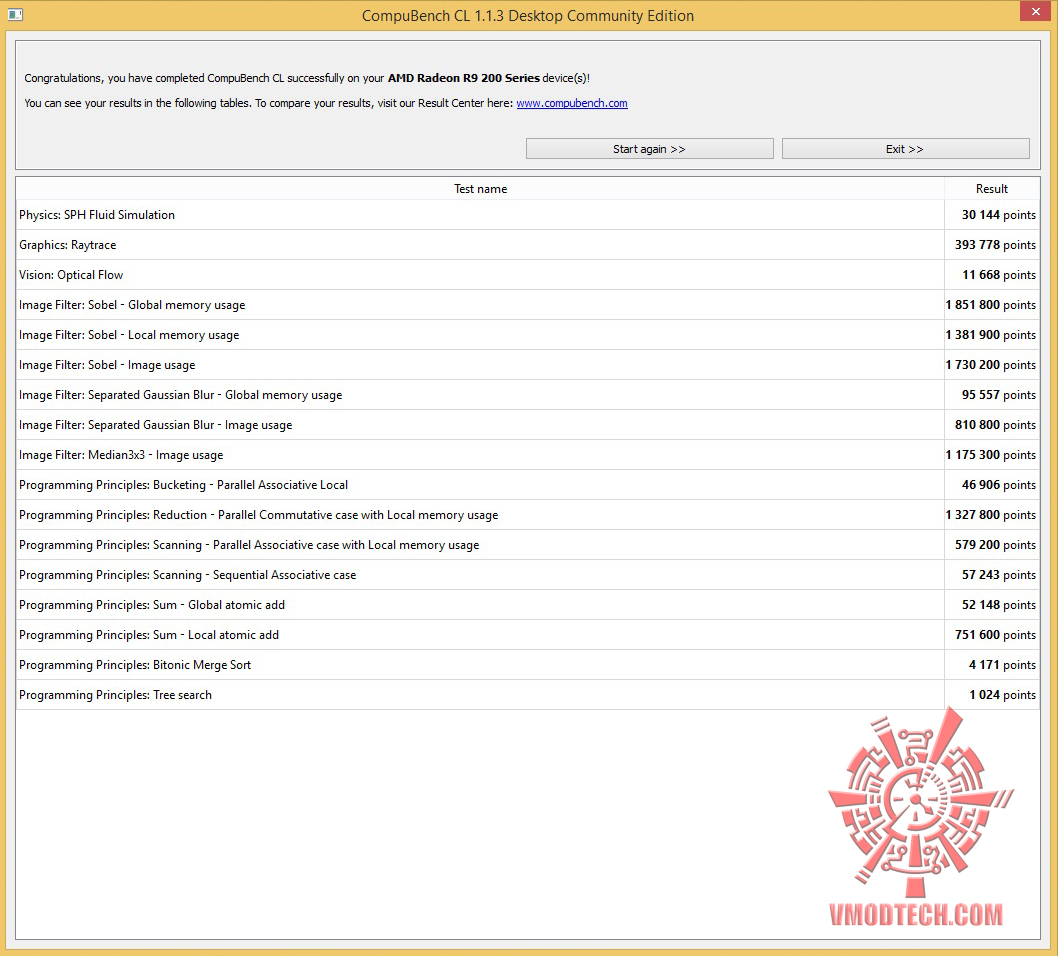1058x956 pixels.
Task: Select Sum - Global atomic add row
Action: tap(528, 605)
